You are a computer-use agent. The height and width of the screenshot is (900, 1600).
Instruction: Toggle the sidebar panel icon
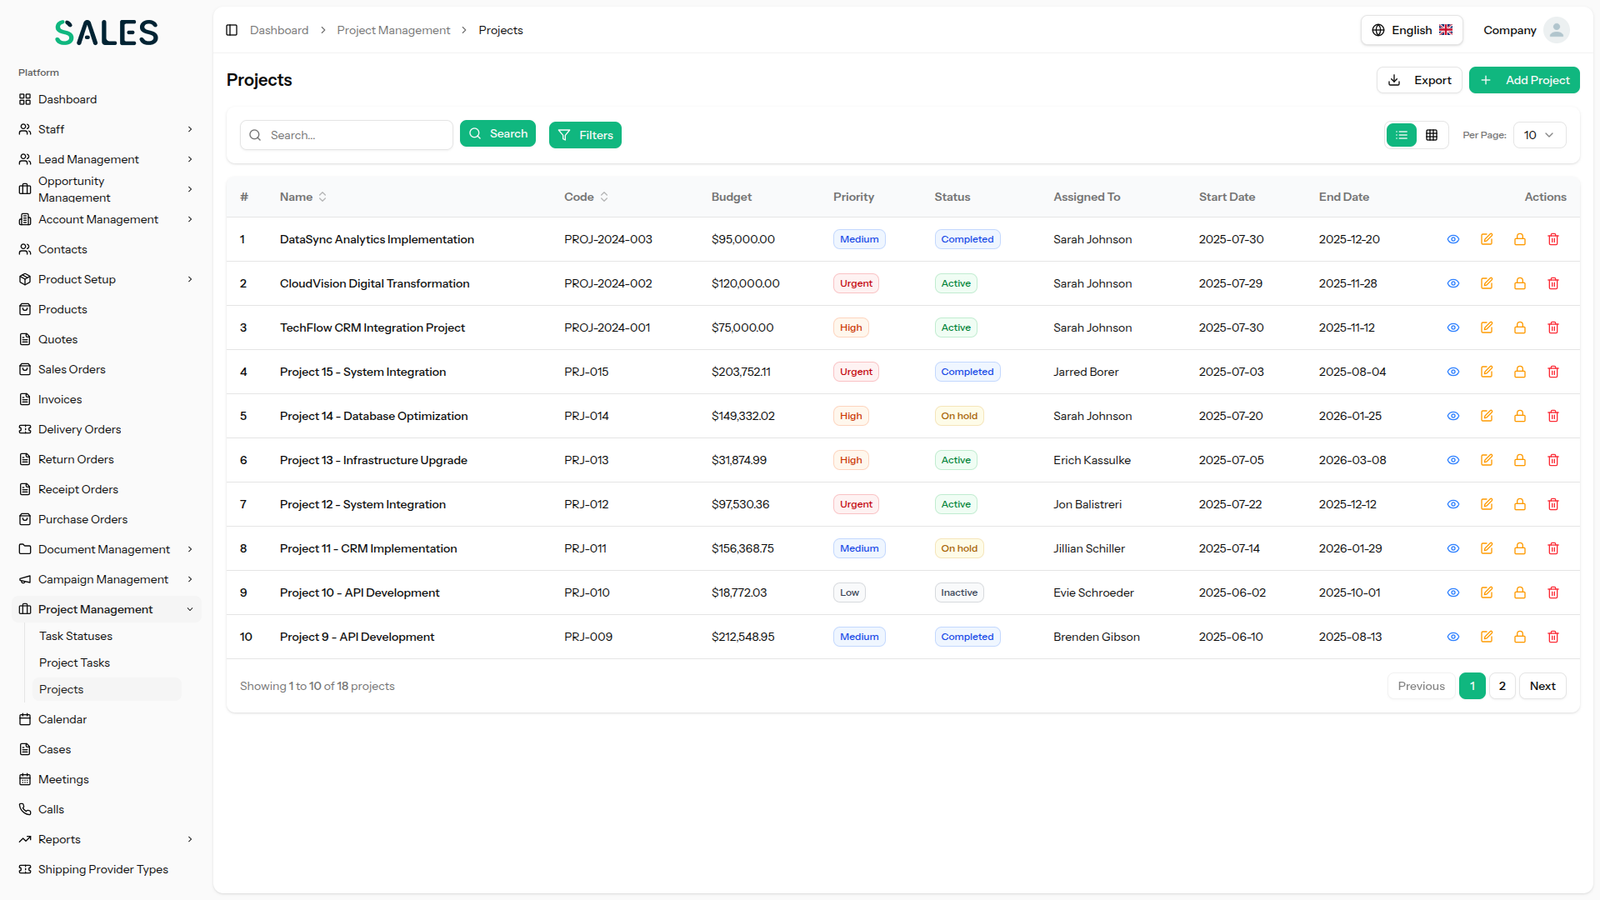(x=232, y=30)
